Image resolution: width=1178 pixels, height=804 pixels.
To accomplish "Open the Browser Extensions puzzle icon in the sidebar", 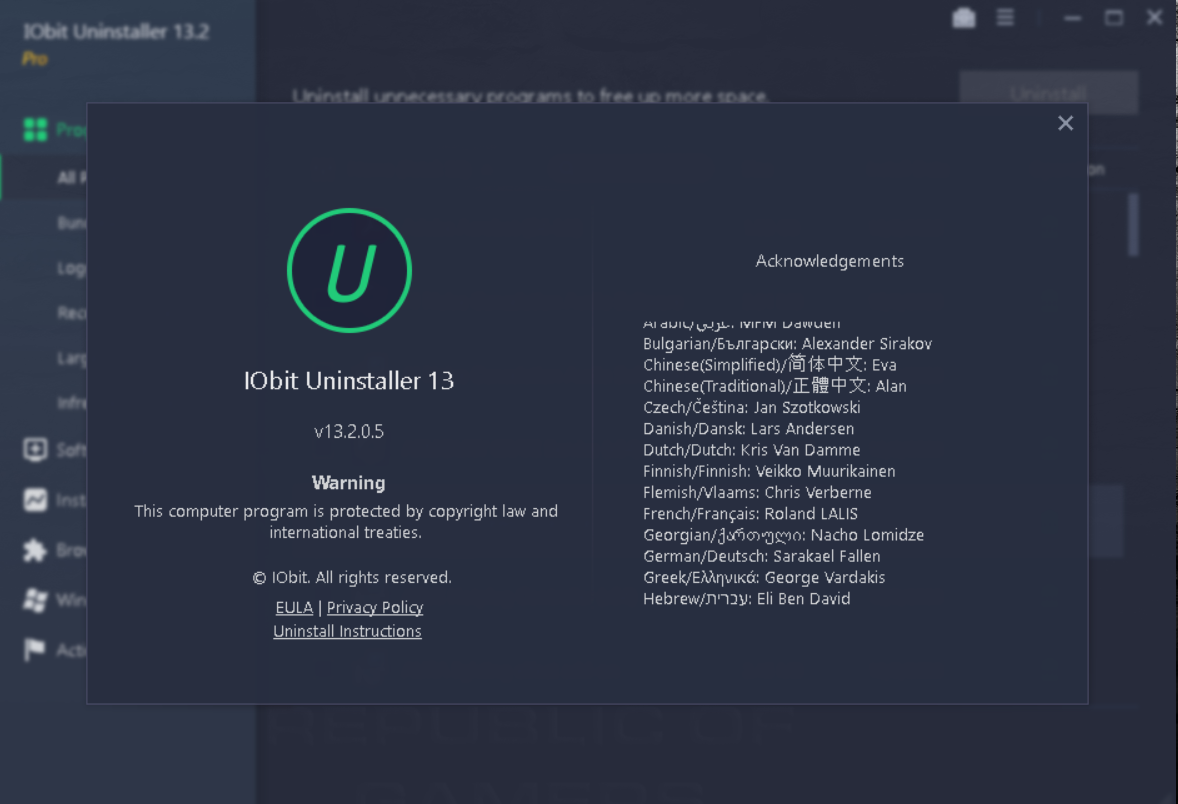I will (35, 550).
